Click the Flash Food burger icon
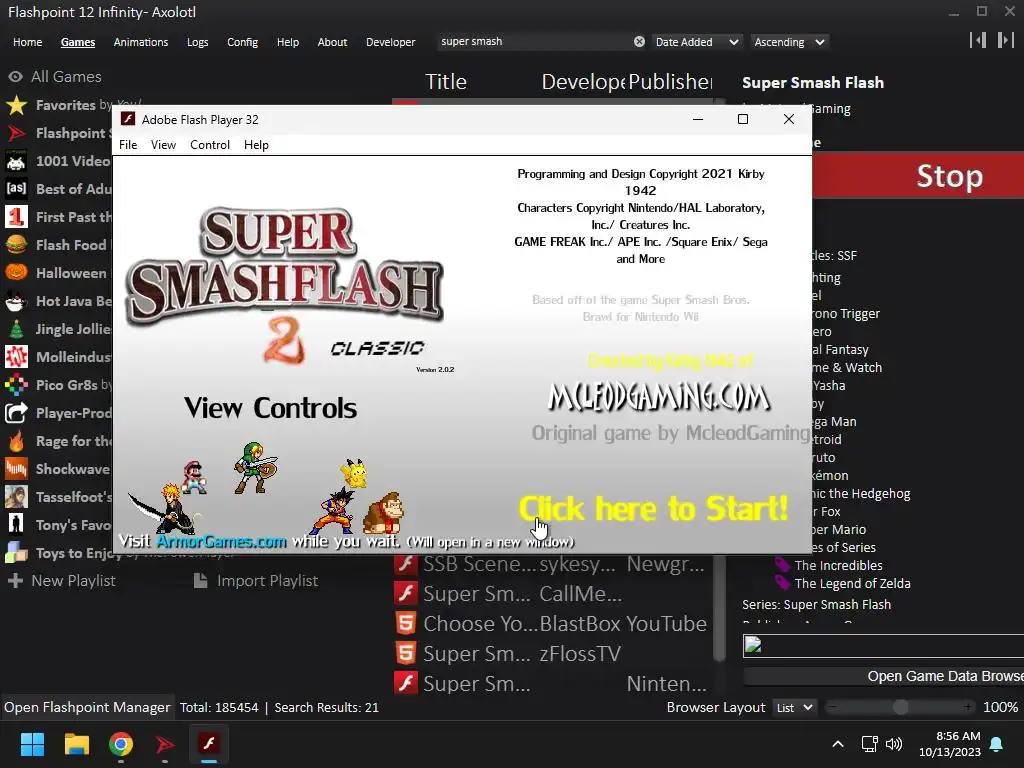Screen dimensions: 1024x768 coord(16,245)
